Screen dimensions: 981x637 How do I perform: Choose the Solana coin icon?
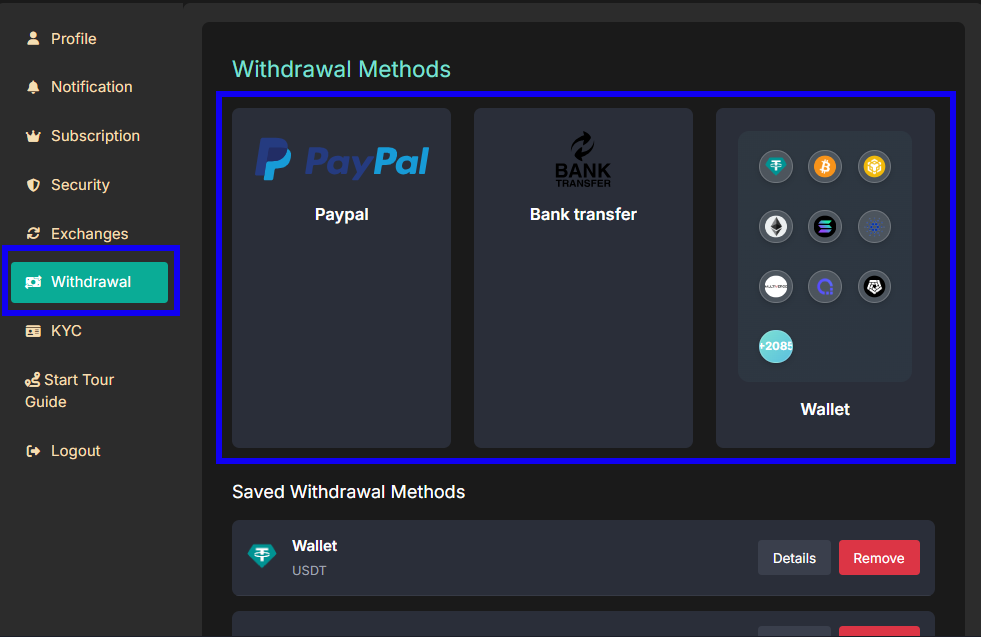point(825,227)
